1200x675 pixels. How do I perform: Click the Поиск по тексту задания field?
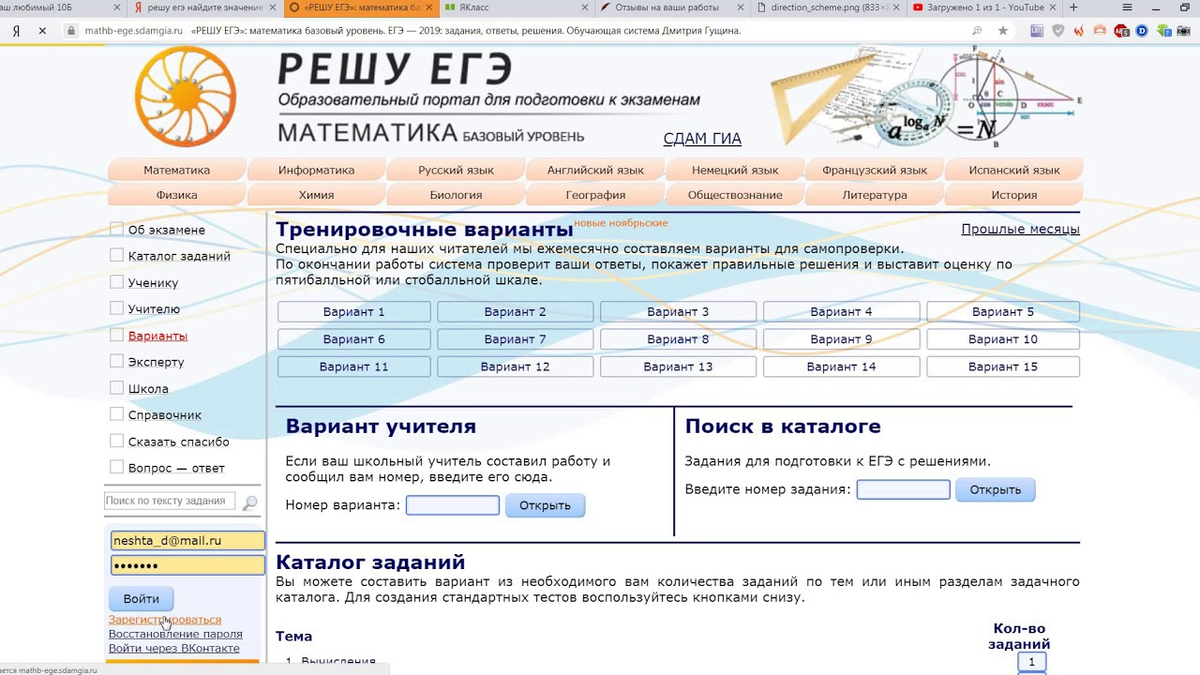170,501
